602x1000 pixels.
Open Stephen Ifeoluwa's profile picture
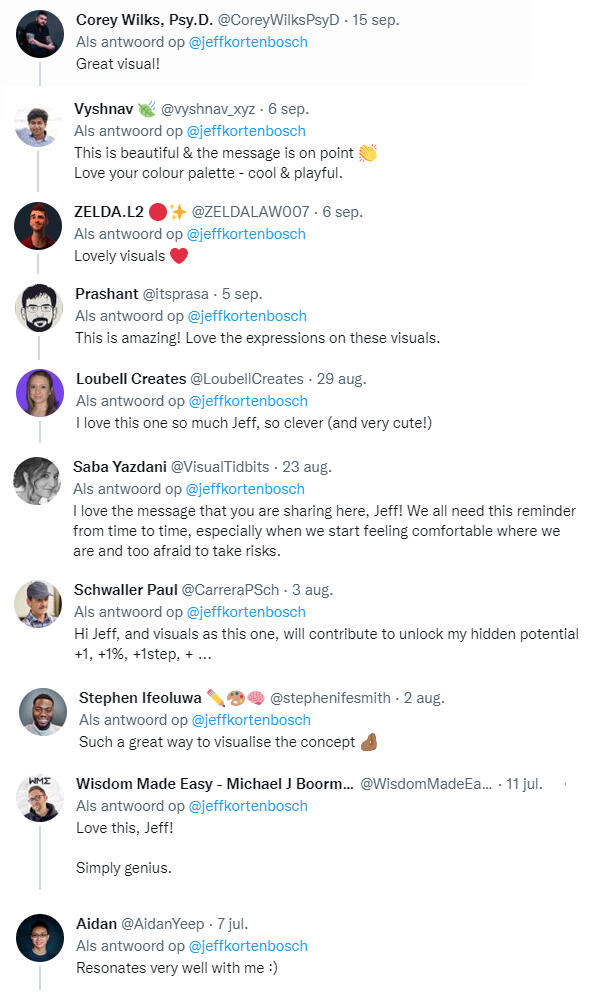[43, 712]
